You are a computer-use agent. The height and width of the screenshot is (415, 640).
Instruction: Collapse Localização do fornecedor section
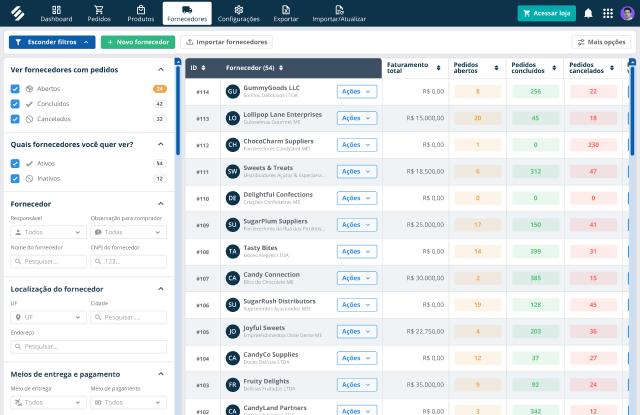click(161, 289)
